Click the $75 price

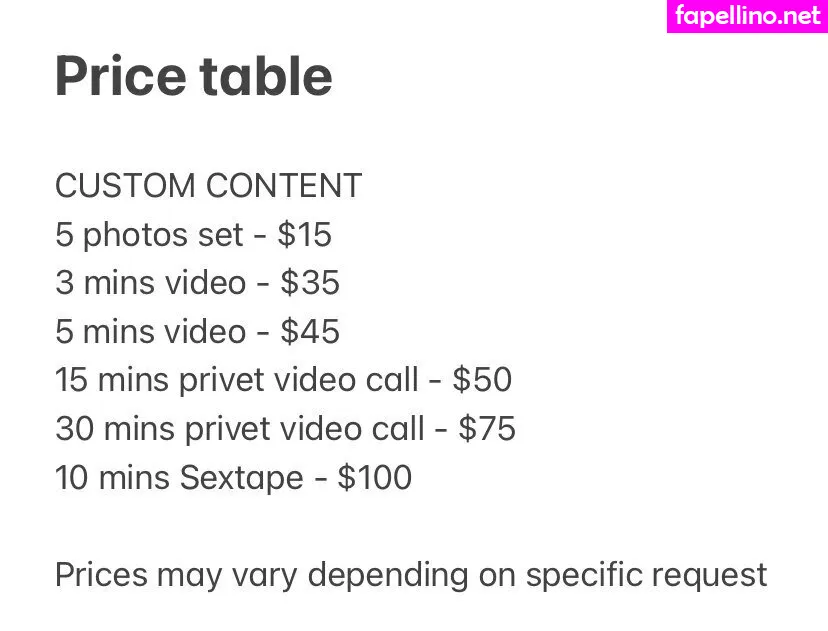(487, 429)
